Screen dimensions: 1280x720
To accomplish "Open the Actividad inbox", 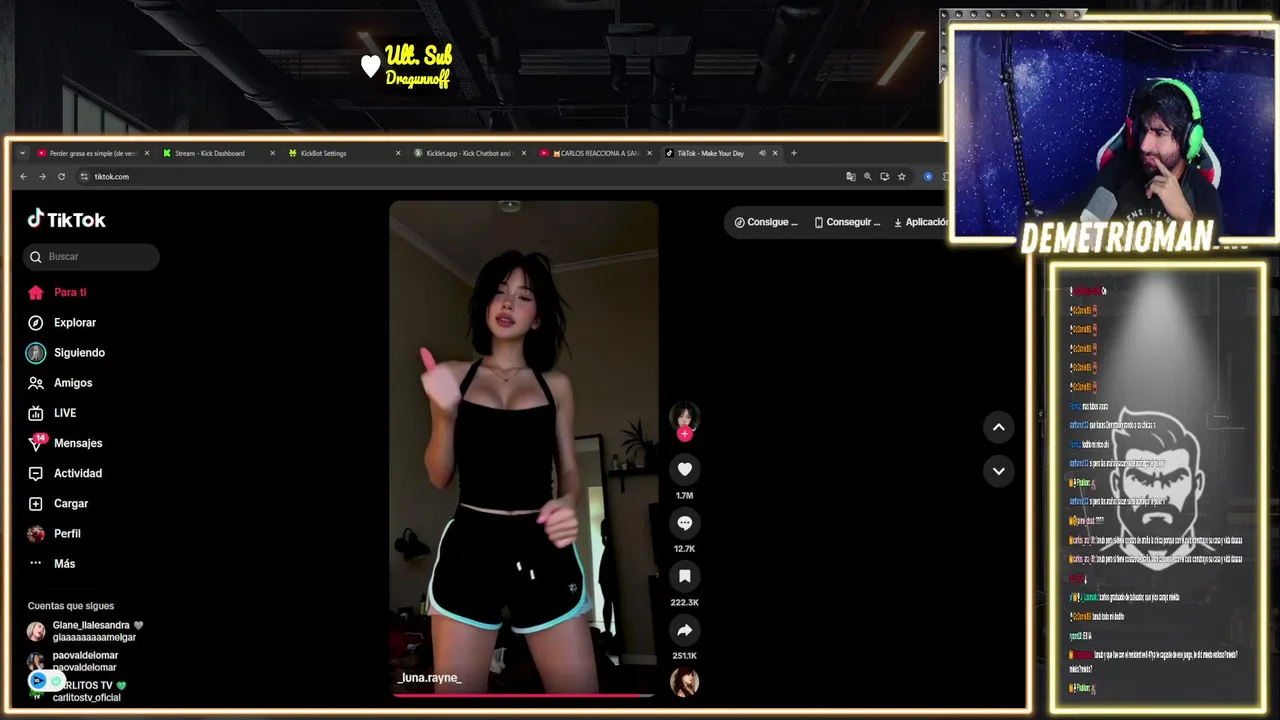I will click(65, 473).
